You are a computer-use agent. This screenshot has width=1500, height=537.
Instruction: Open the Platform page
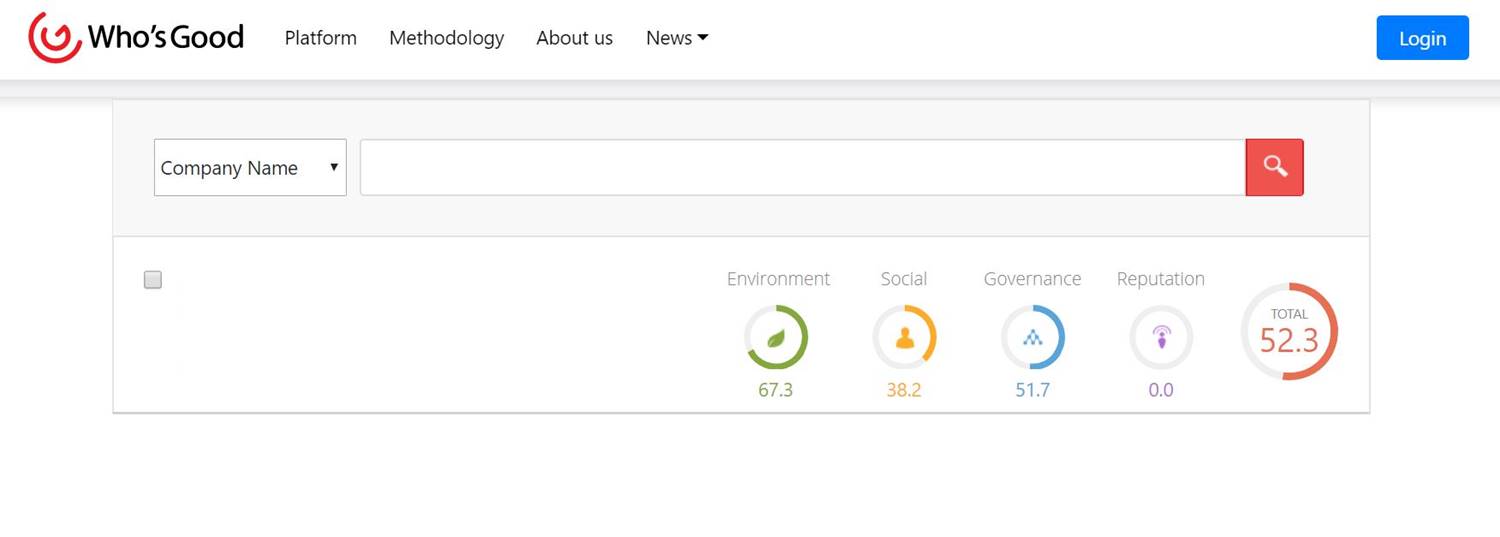point(320,38)
